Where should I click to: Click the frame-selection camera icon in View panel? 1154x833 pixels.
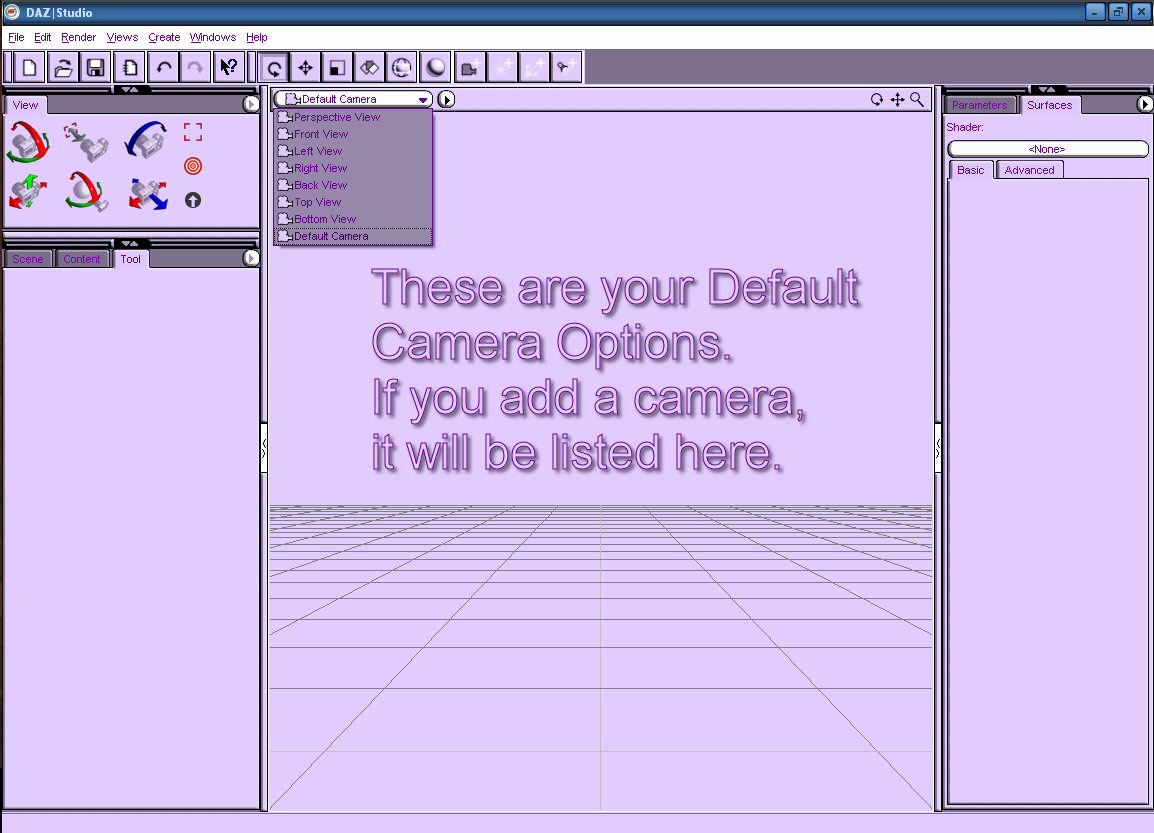86,142
